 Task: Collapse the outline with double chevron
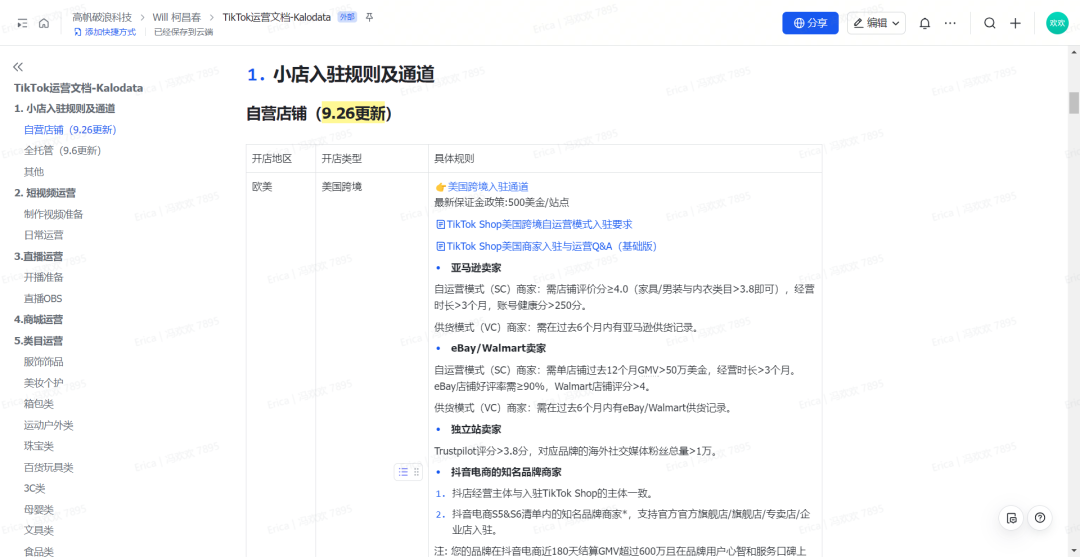(x=18, y=67)
